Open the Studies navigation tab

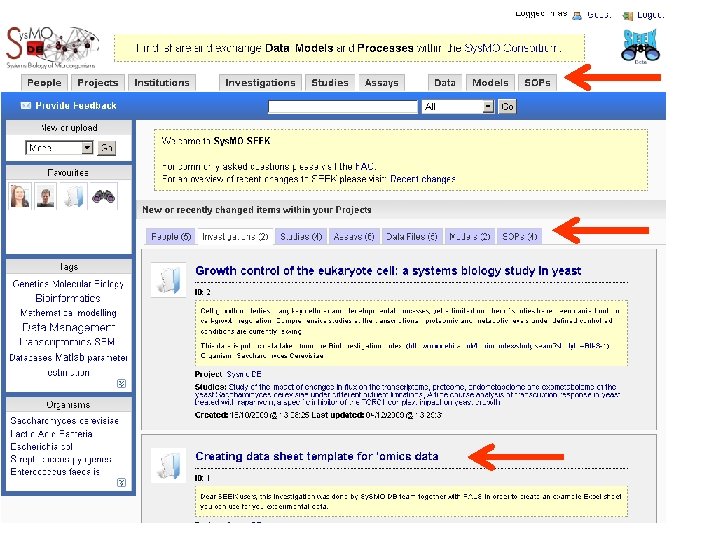[330, 83]
